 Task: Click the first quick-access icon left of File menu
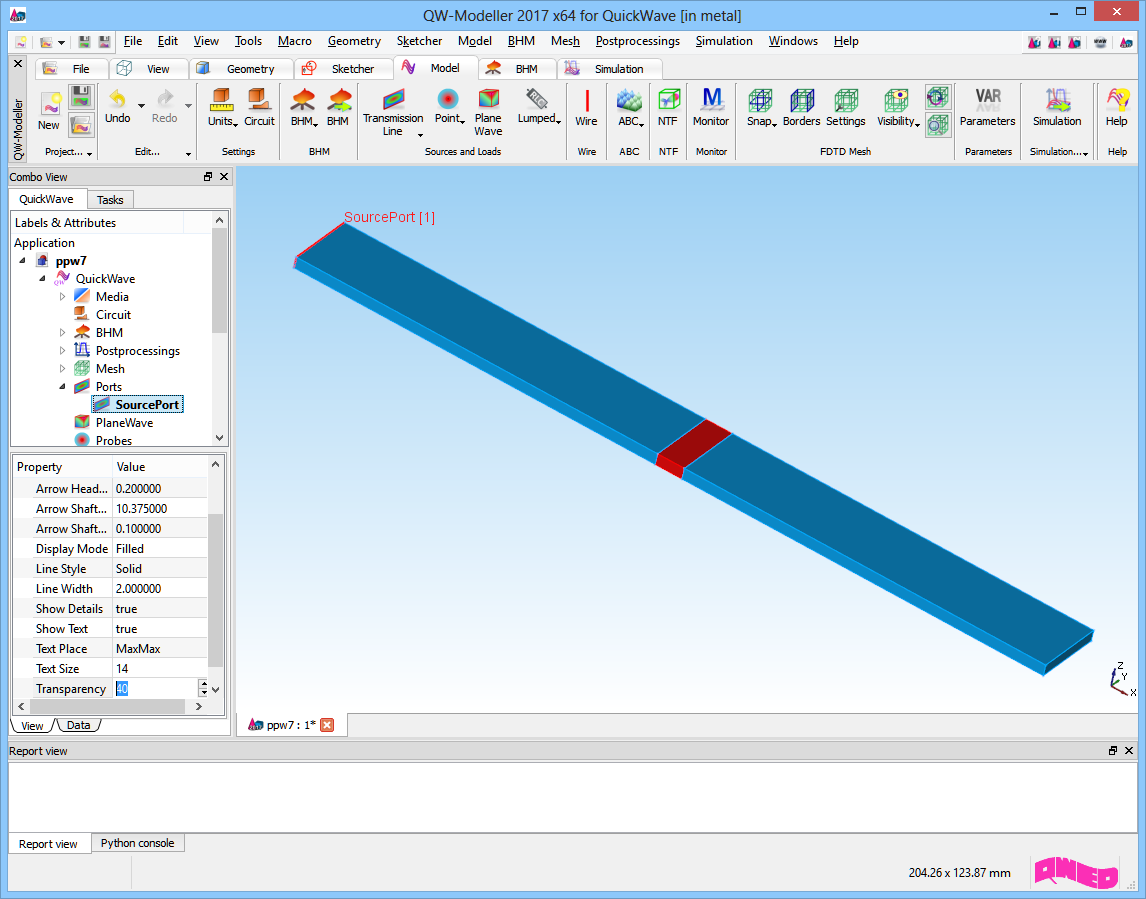point(20,42)
